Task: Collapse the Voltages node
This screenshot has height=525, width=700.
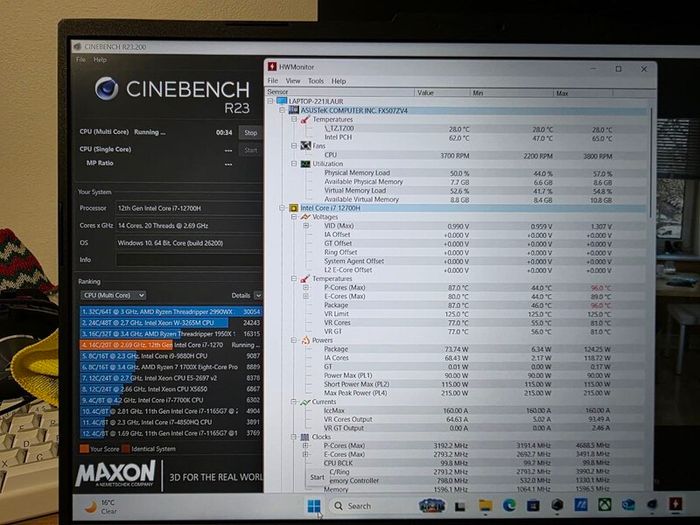Action: click(x=294, y=217)
